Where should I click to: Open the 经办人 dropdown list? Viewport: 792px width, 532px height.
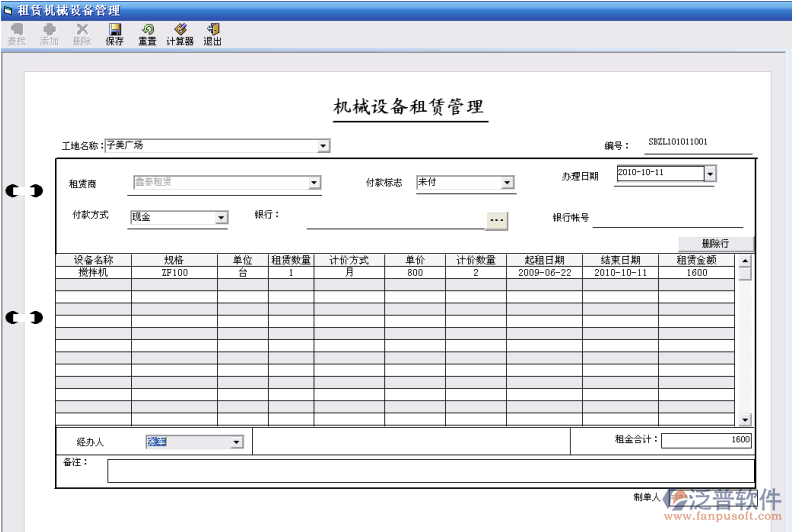237,442
